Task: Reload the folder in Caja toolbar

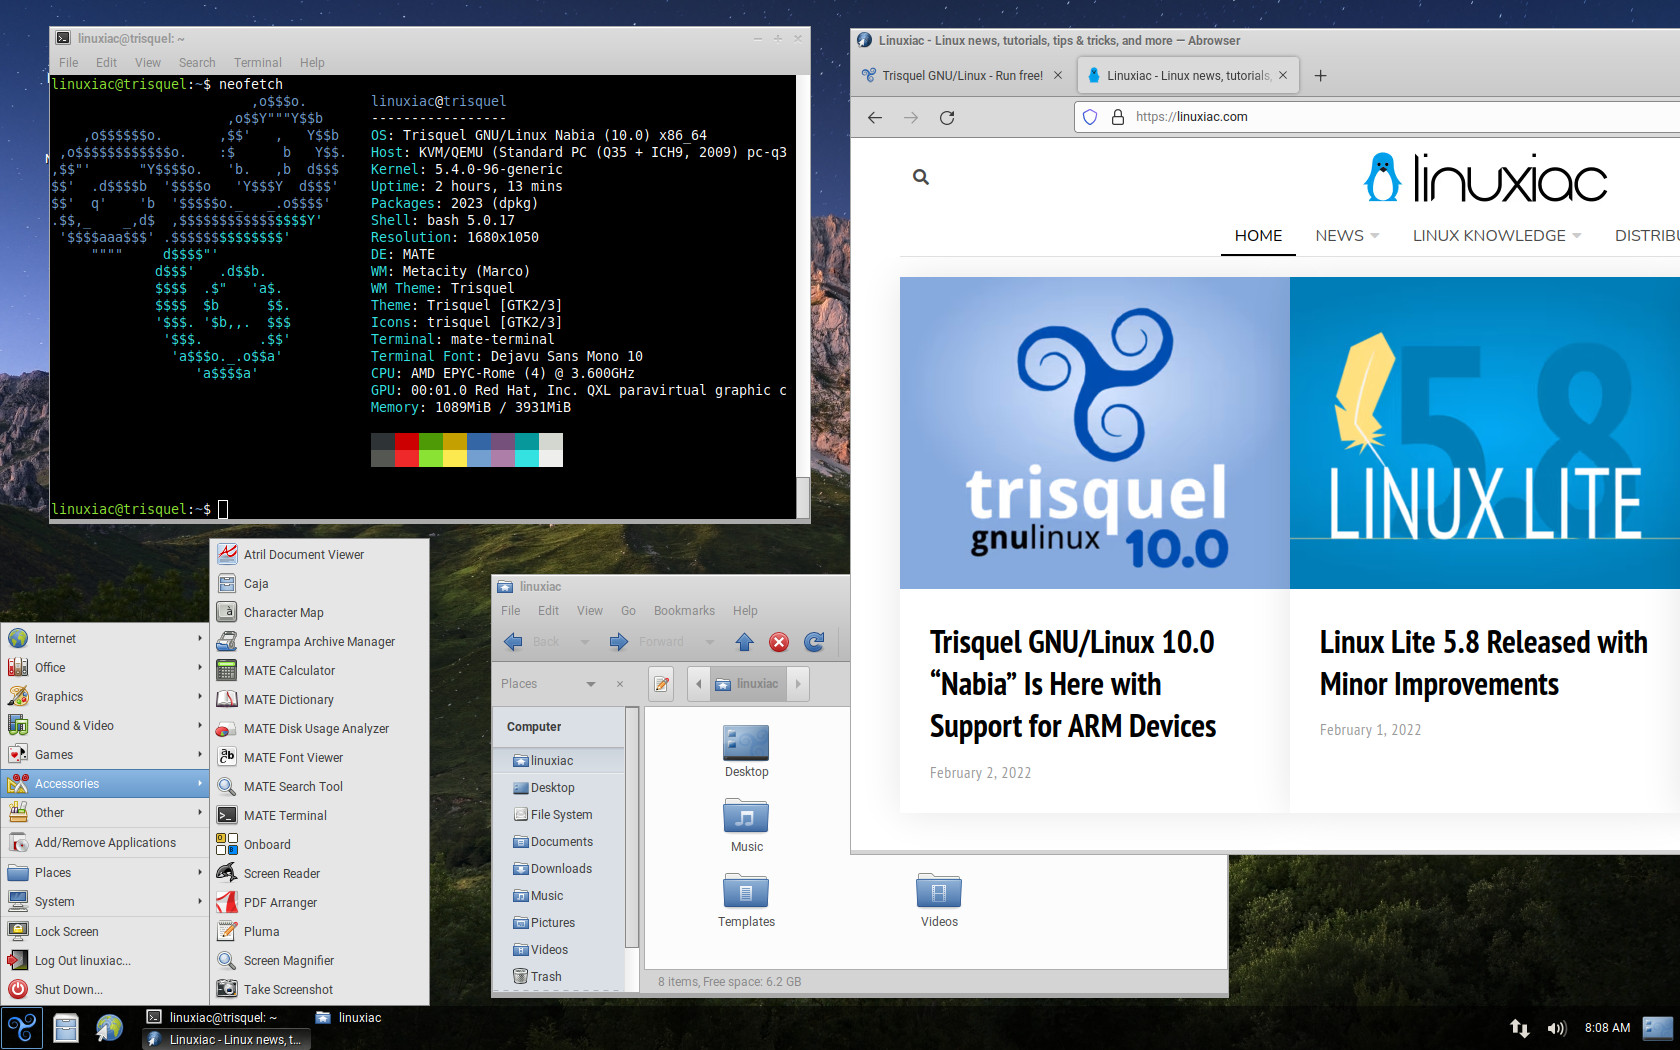Action: 814,642
